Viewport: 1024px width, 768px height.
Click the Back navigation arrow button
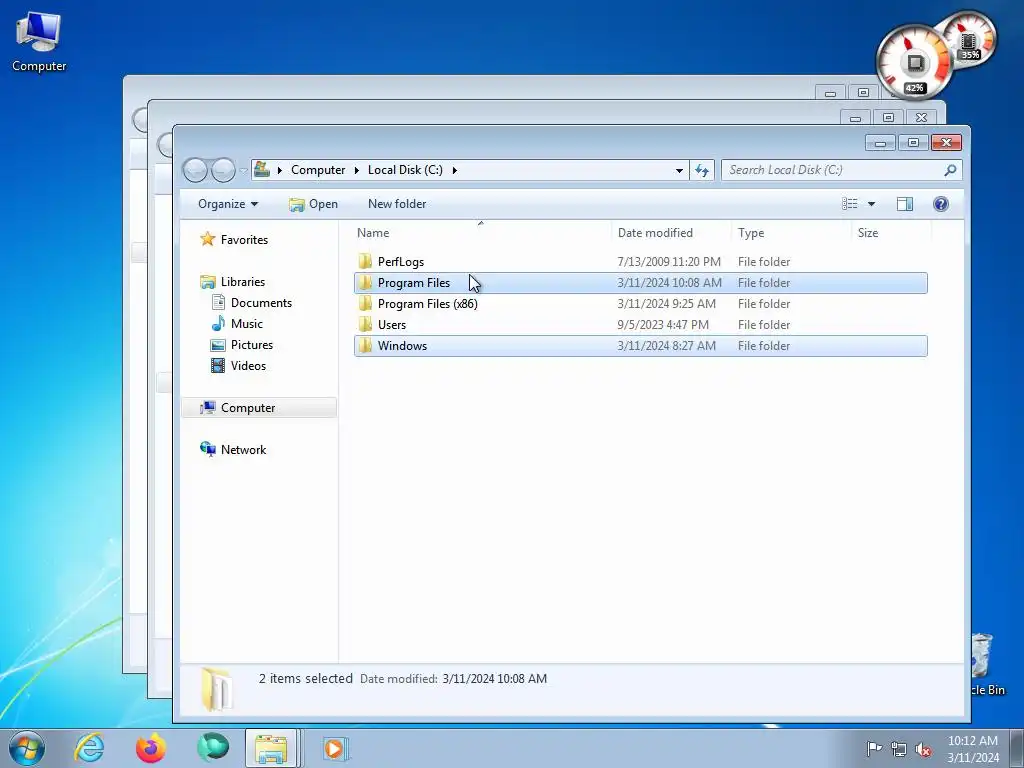pyautogui.click(x=195, y=170)
